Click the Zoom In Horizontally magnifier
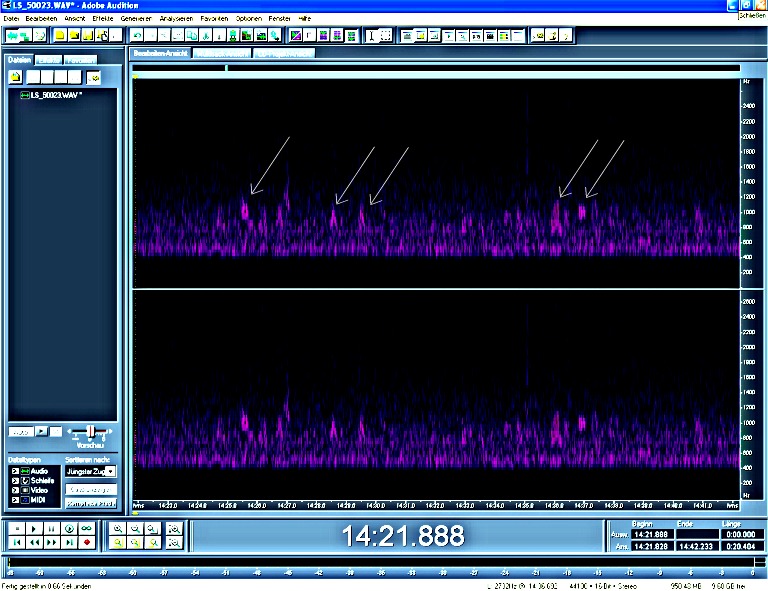The image size is (768, 591). click(x=118, y=529)
